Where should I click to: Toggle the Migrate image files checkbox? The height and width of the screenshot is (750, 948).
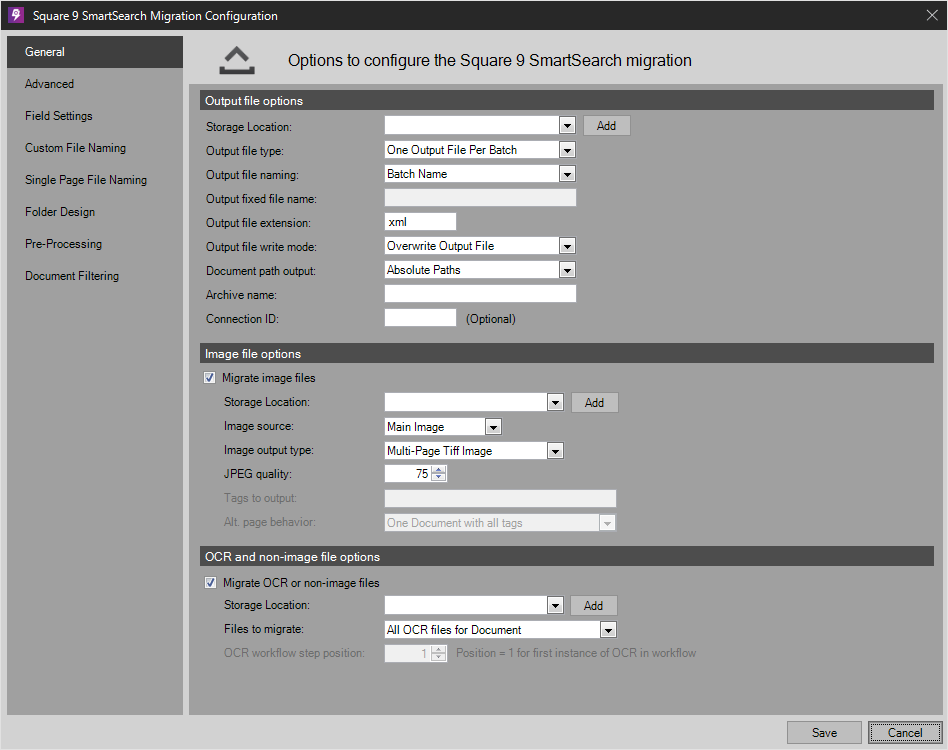tap(209, 378)
